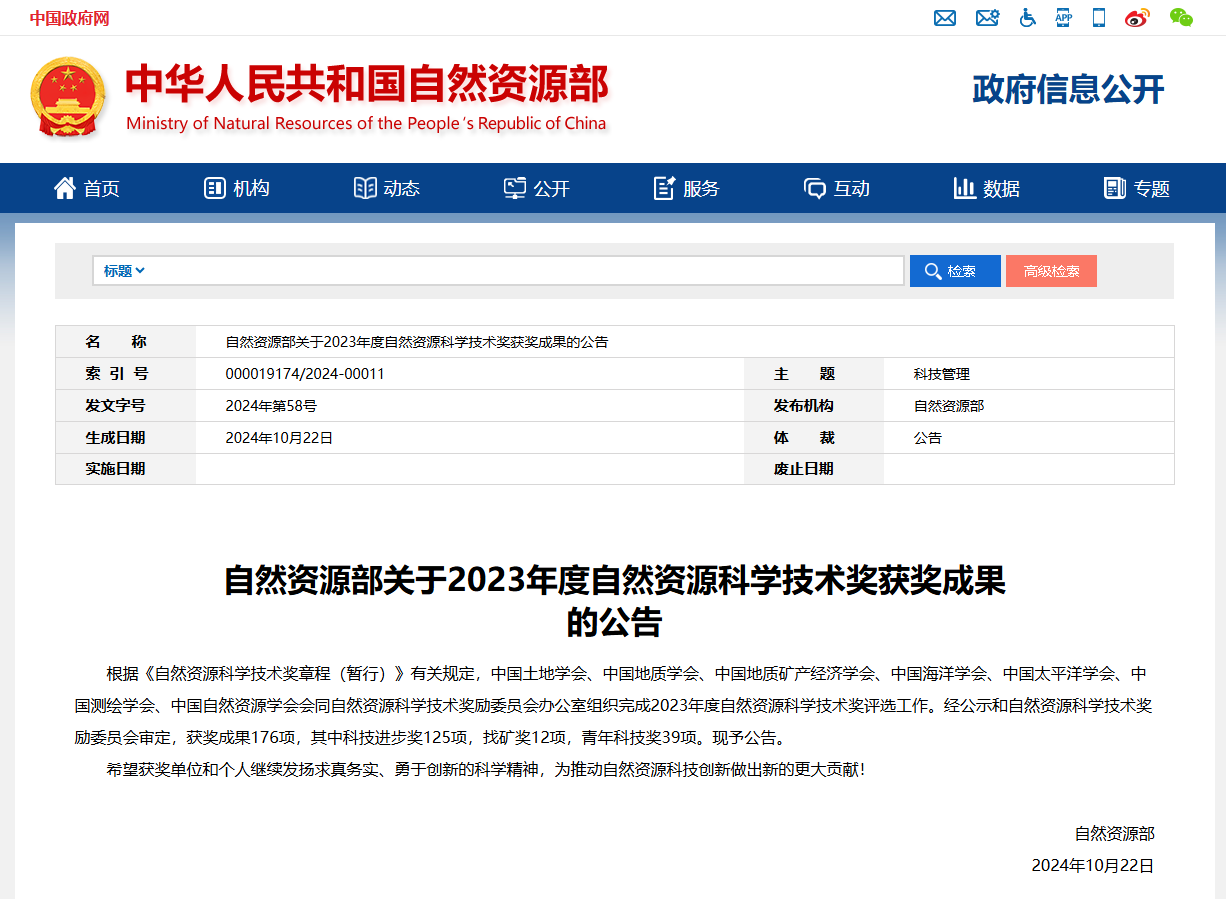Open the 互动 menu item
Image resolution: width=1226 pixels, height=899 pixels.
tap(852, 188)
